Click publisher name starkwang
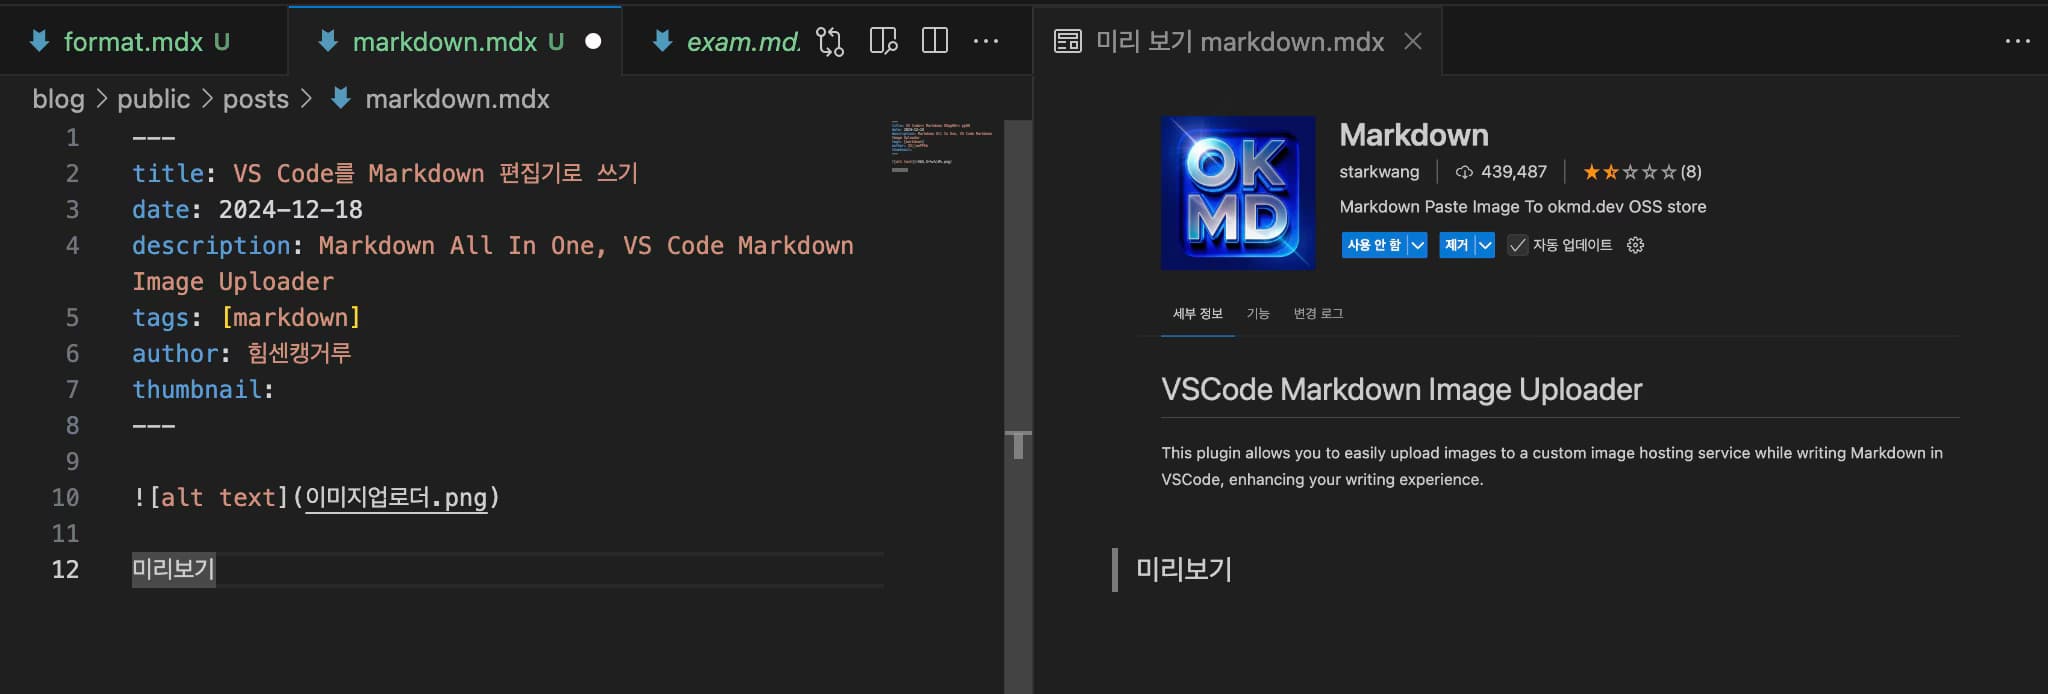 pyautogui.click(x=1379, y=172)
